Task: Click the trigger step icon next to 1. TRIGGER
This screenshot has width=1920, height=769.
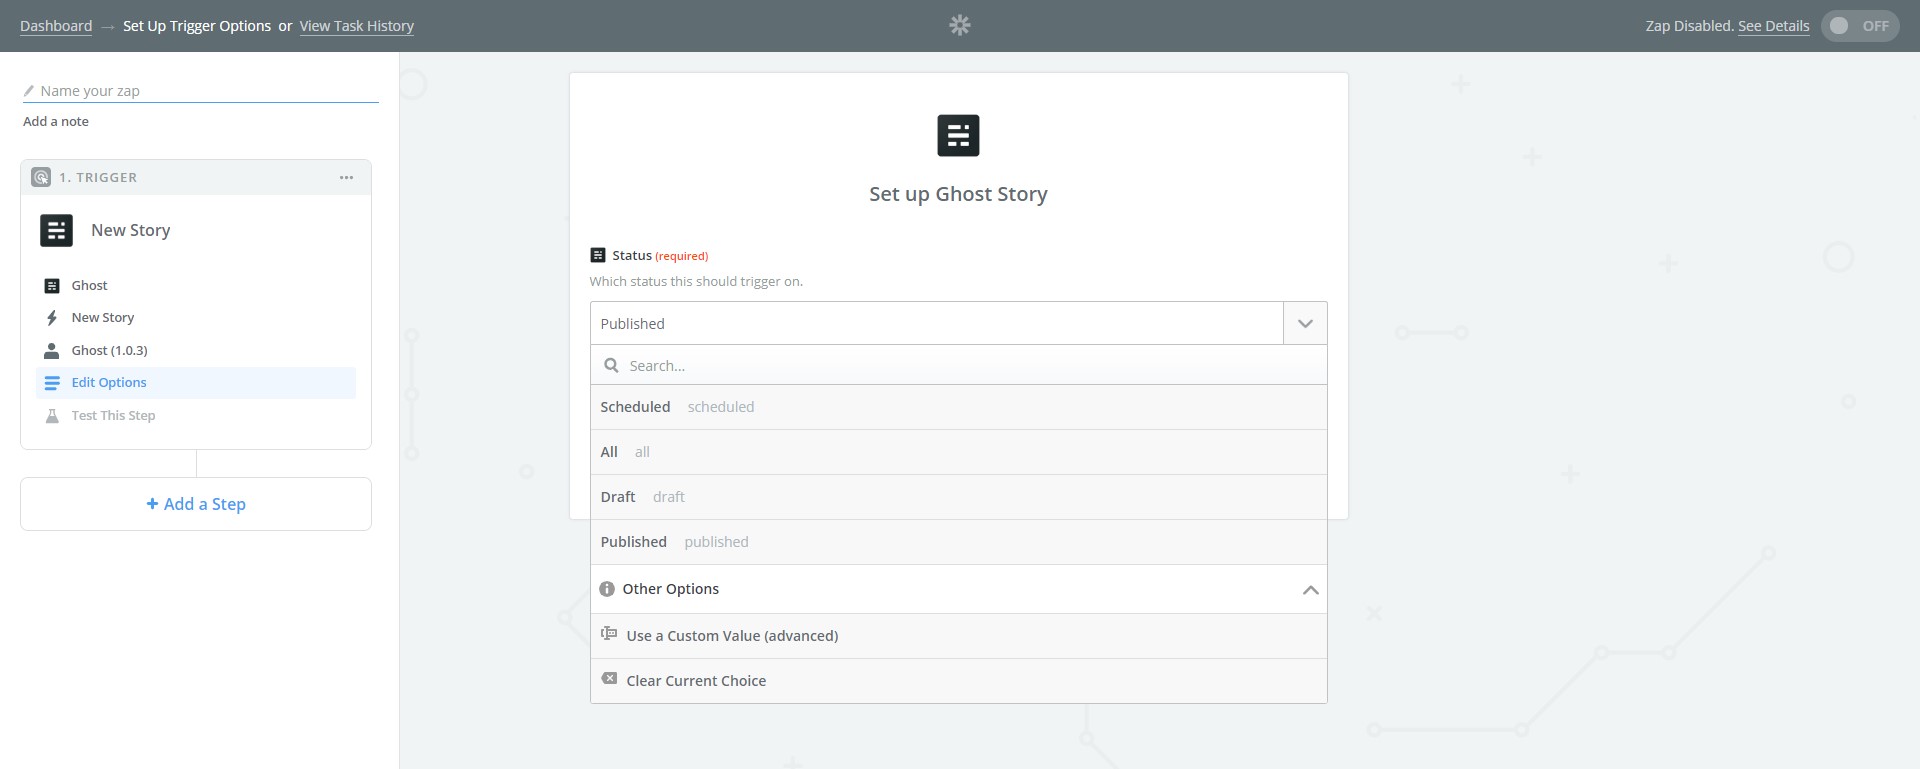Action: pyautogui.click(x=41, y=178)
